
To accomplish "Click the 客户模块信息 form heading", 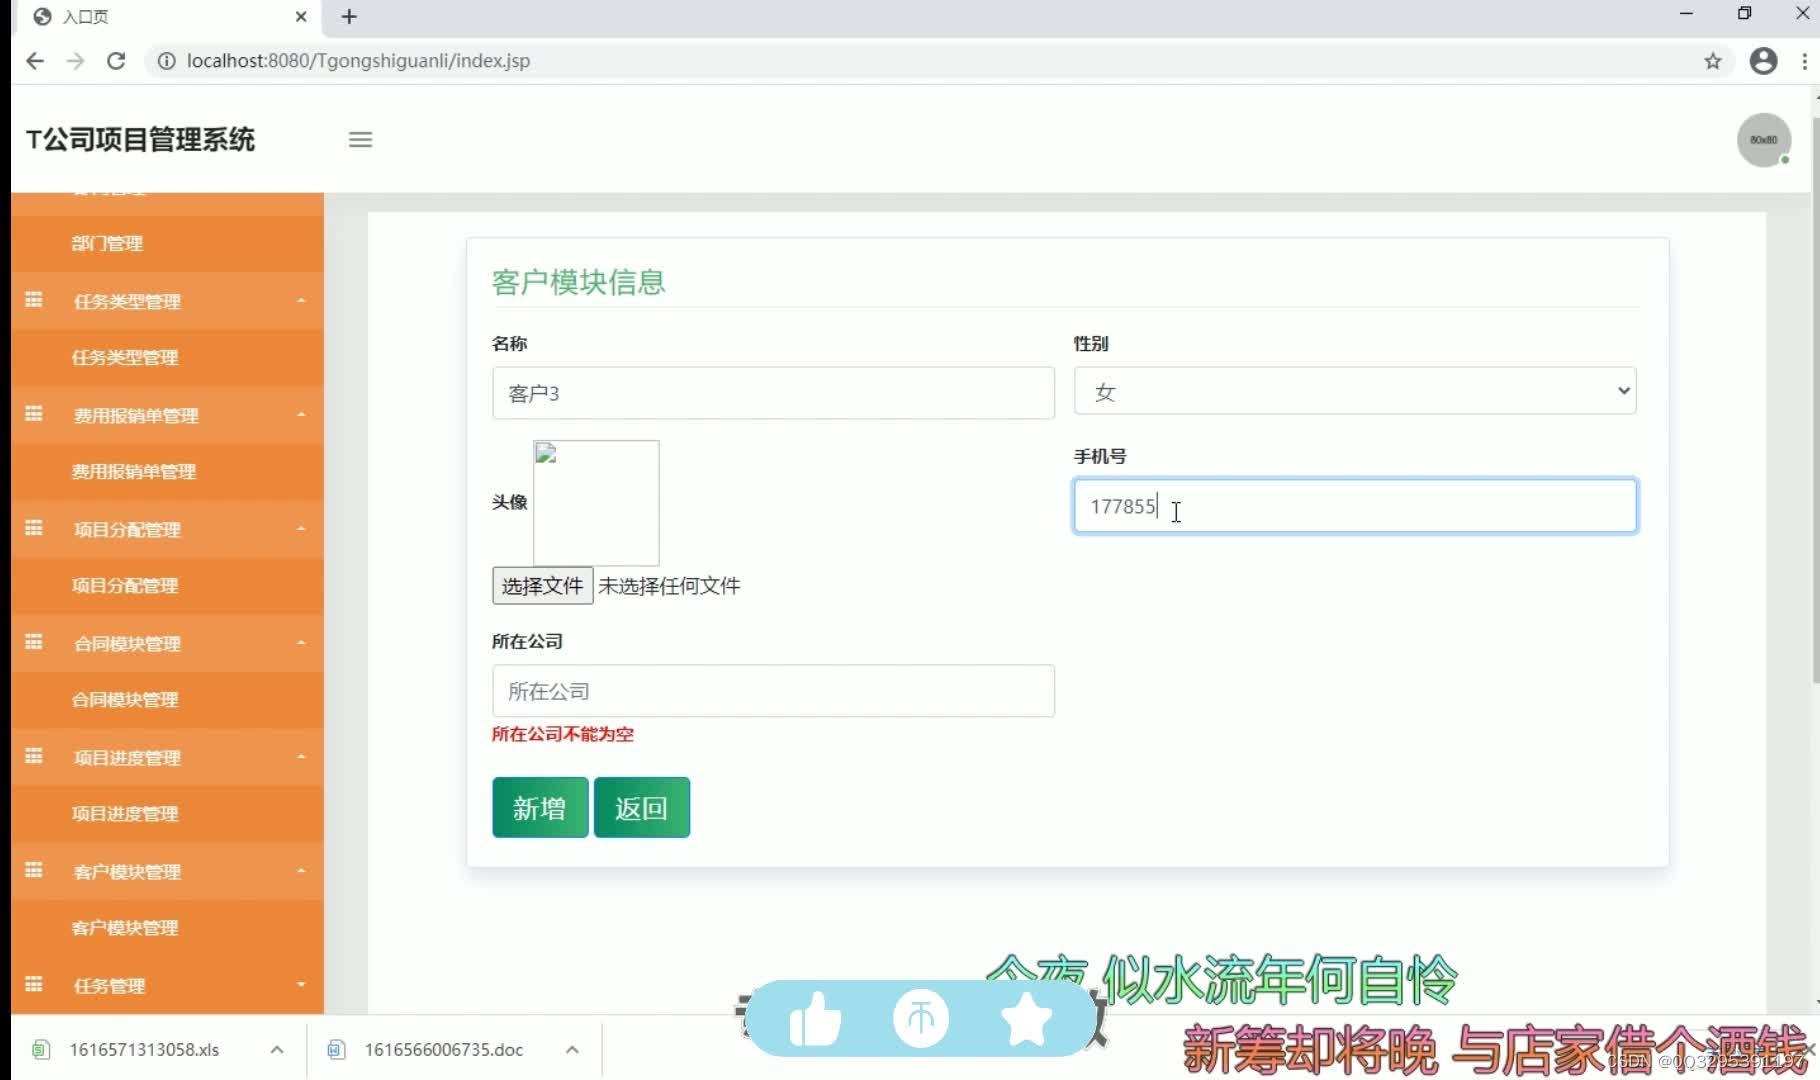I will pyautogui.click(x=578, y=282).
